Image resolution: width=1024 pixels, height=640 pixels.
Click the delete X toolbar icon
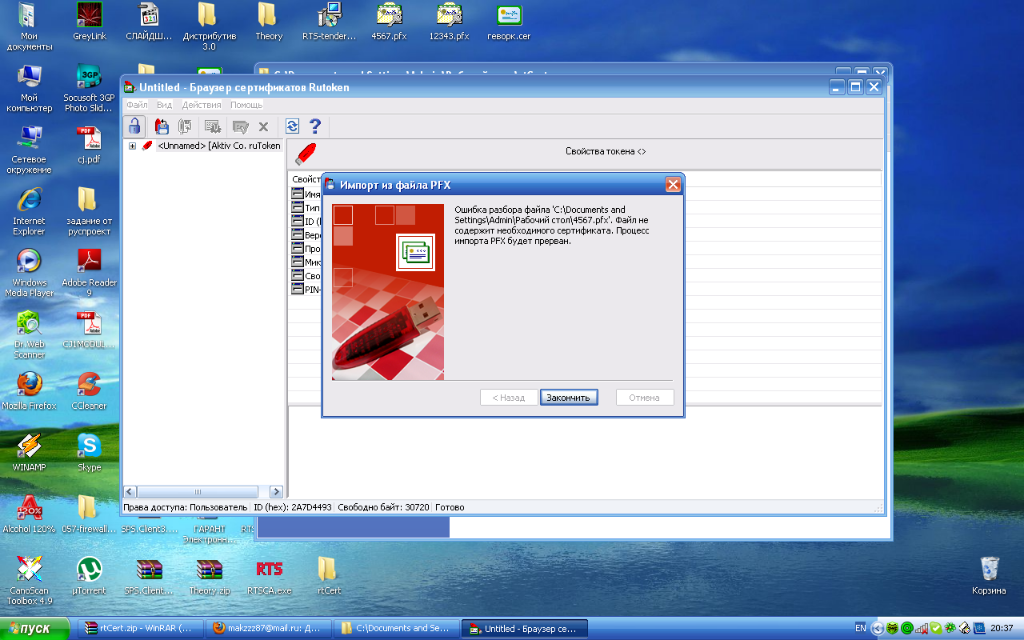[x=264, y=126]
